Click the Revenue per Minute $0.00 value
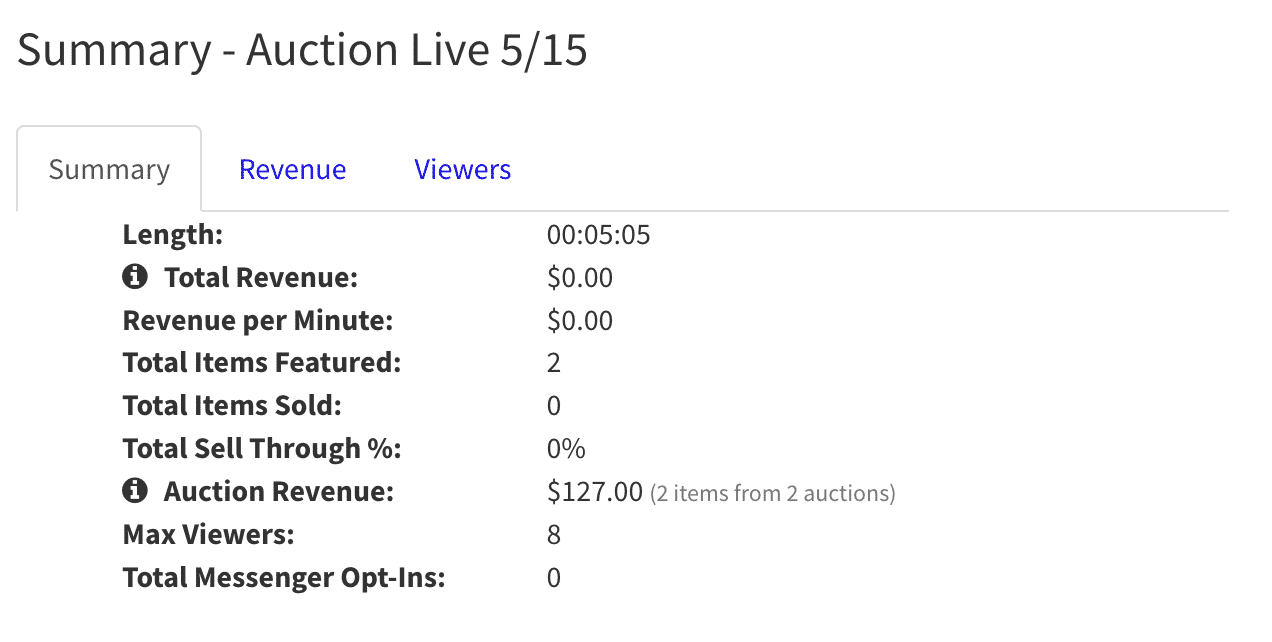 [x=580, y=320]
